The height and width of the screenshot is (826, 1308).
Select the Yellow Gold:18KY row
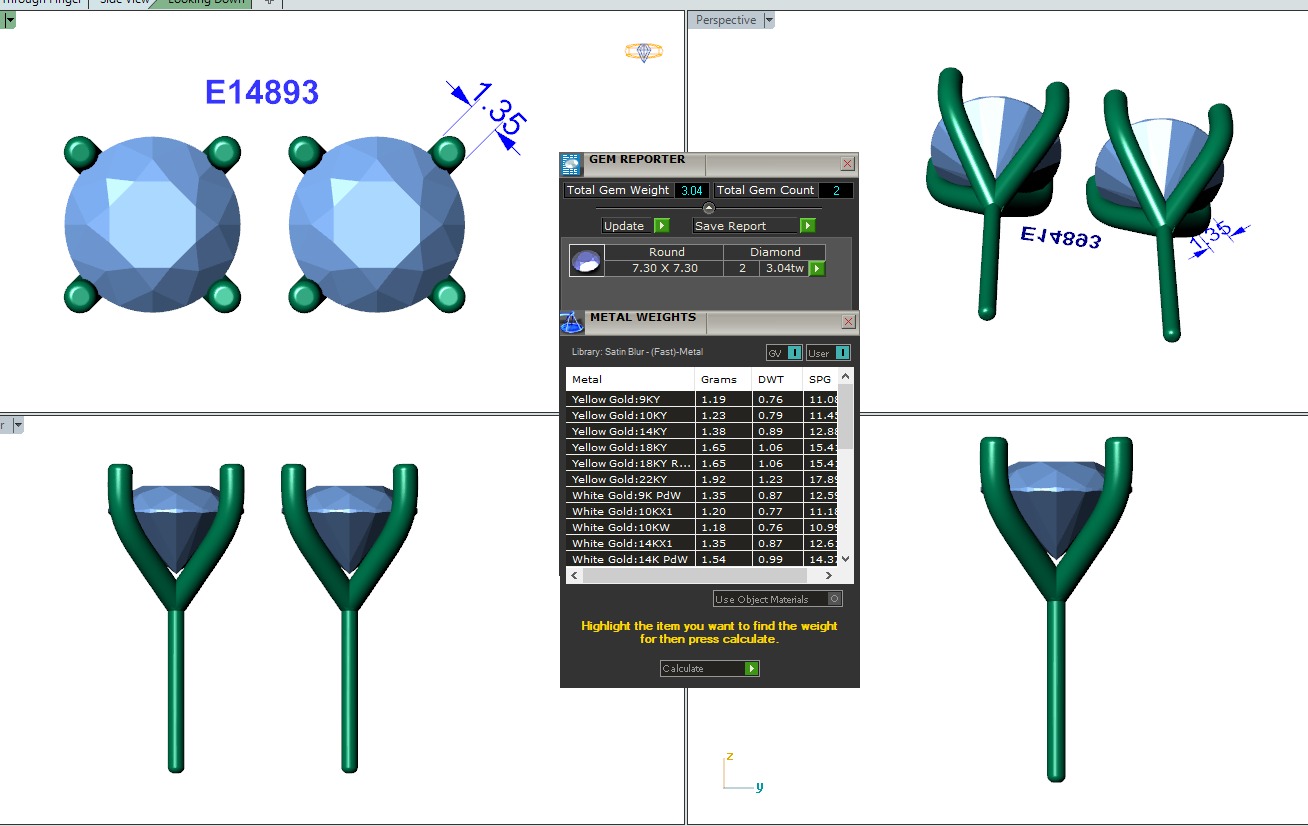630,447
